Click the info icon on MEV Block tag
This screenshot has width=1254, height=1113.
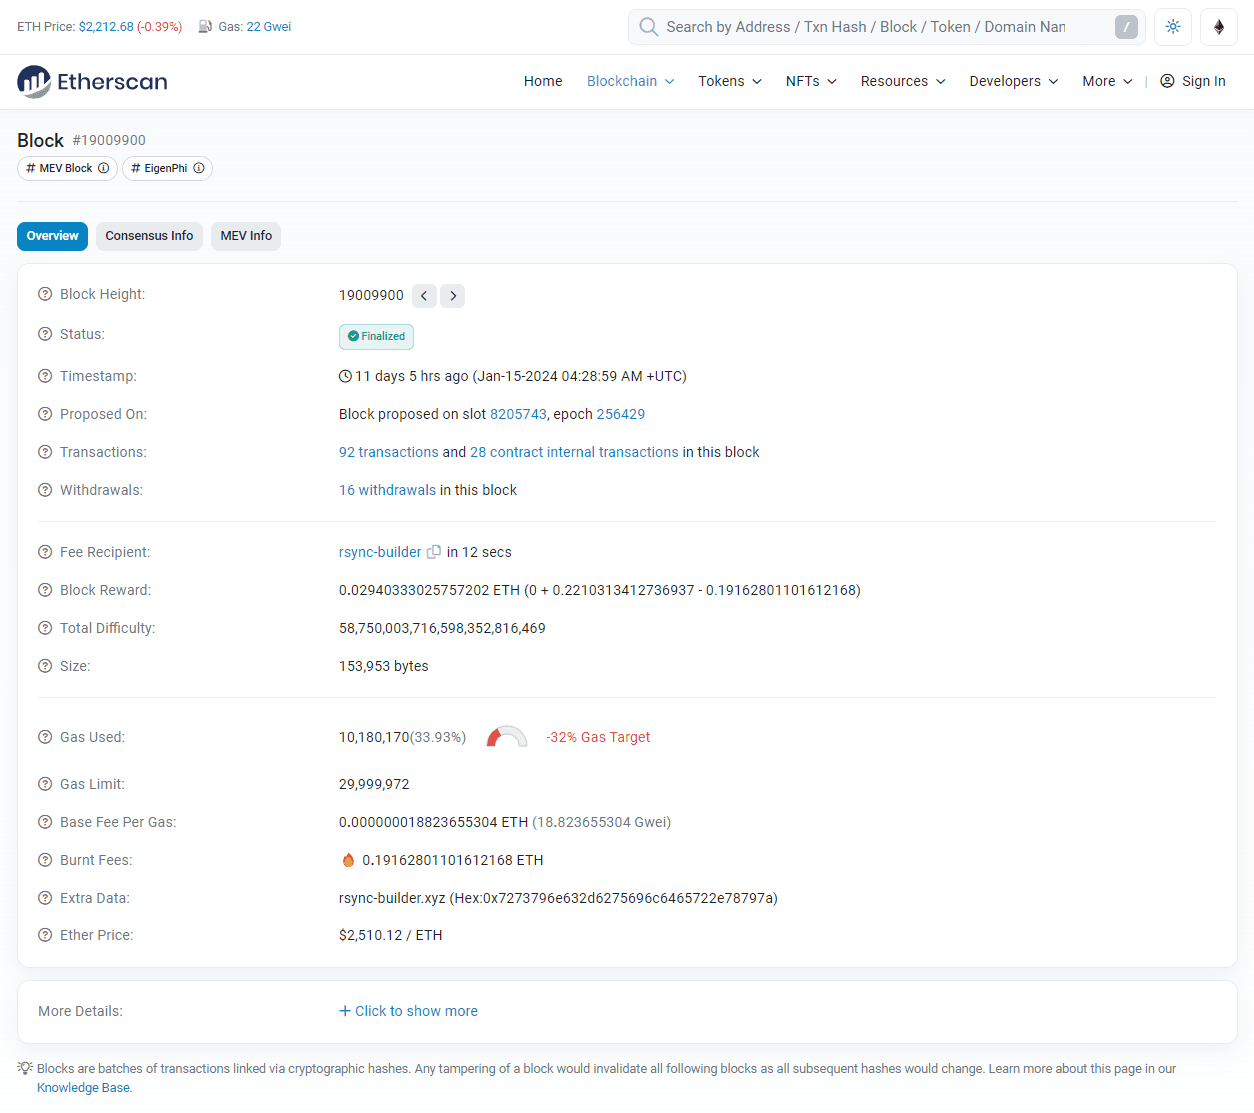point(103,168)
